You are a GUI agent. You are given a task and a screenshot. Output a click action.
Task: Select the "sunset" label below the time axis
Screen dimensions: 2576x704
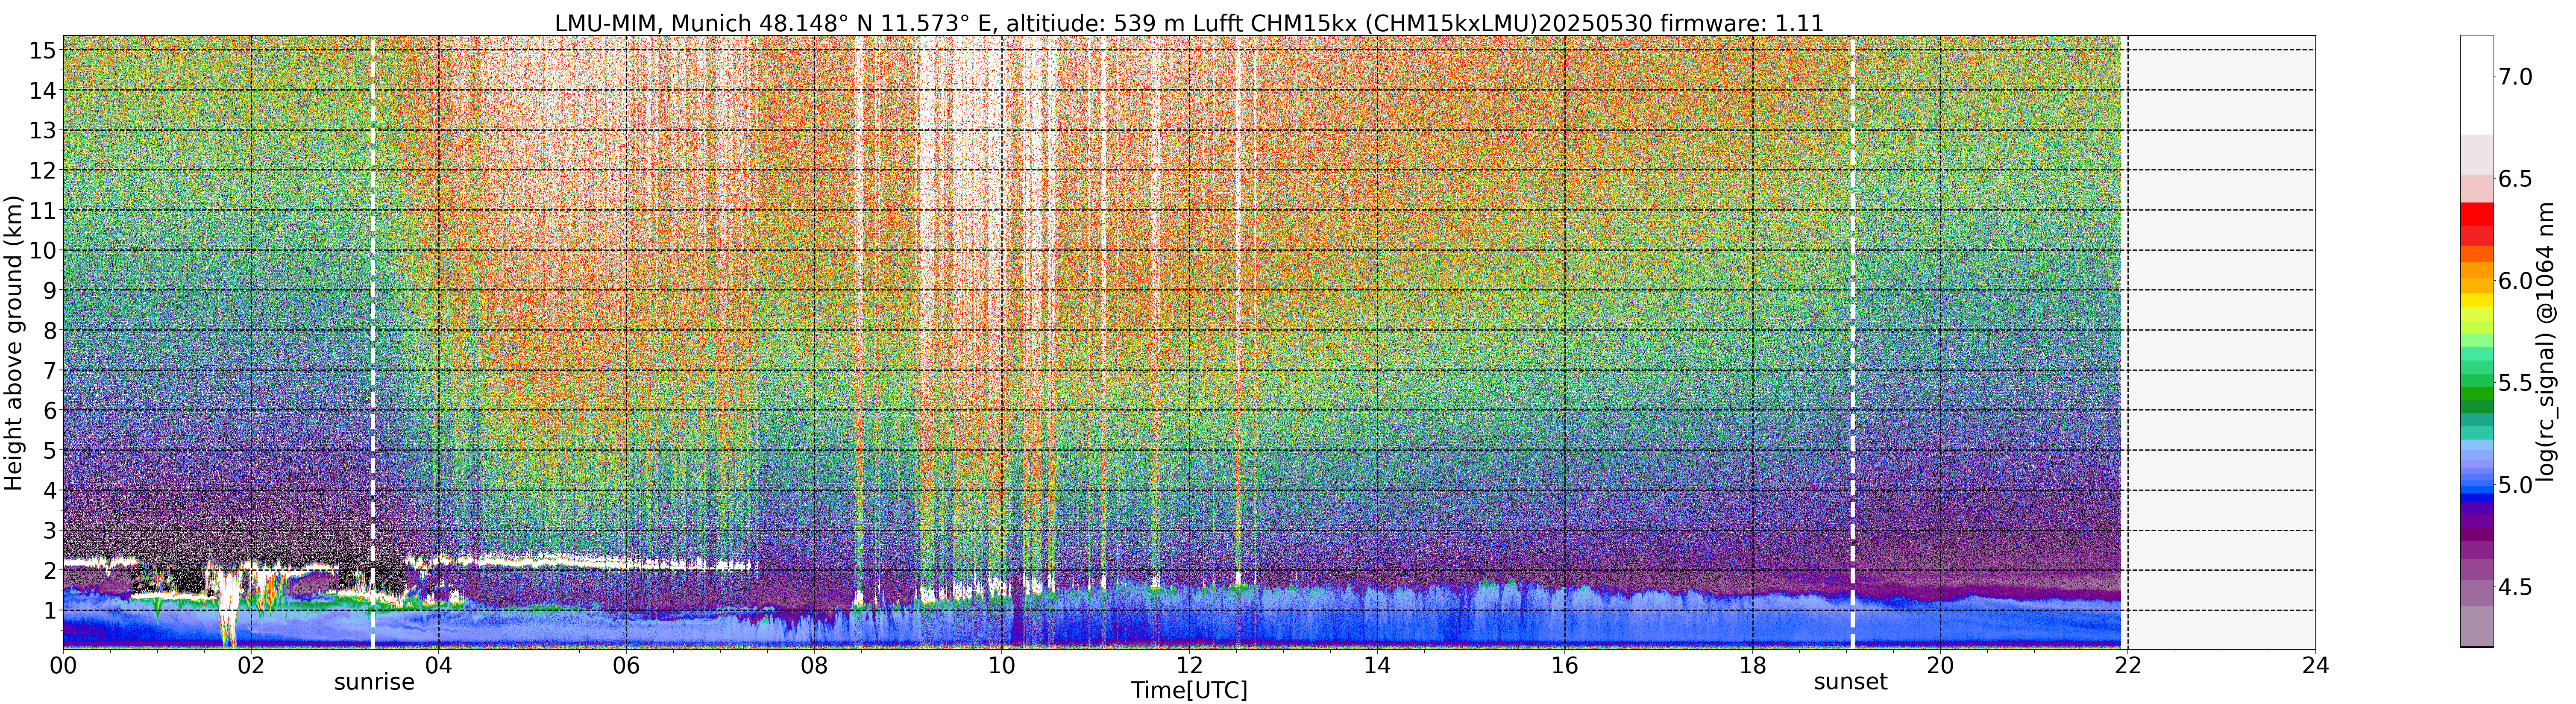pos(1851,682)
